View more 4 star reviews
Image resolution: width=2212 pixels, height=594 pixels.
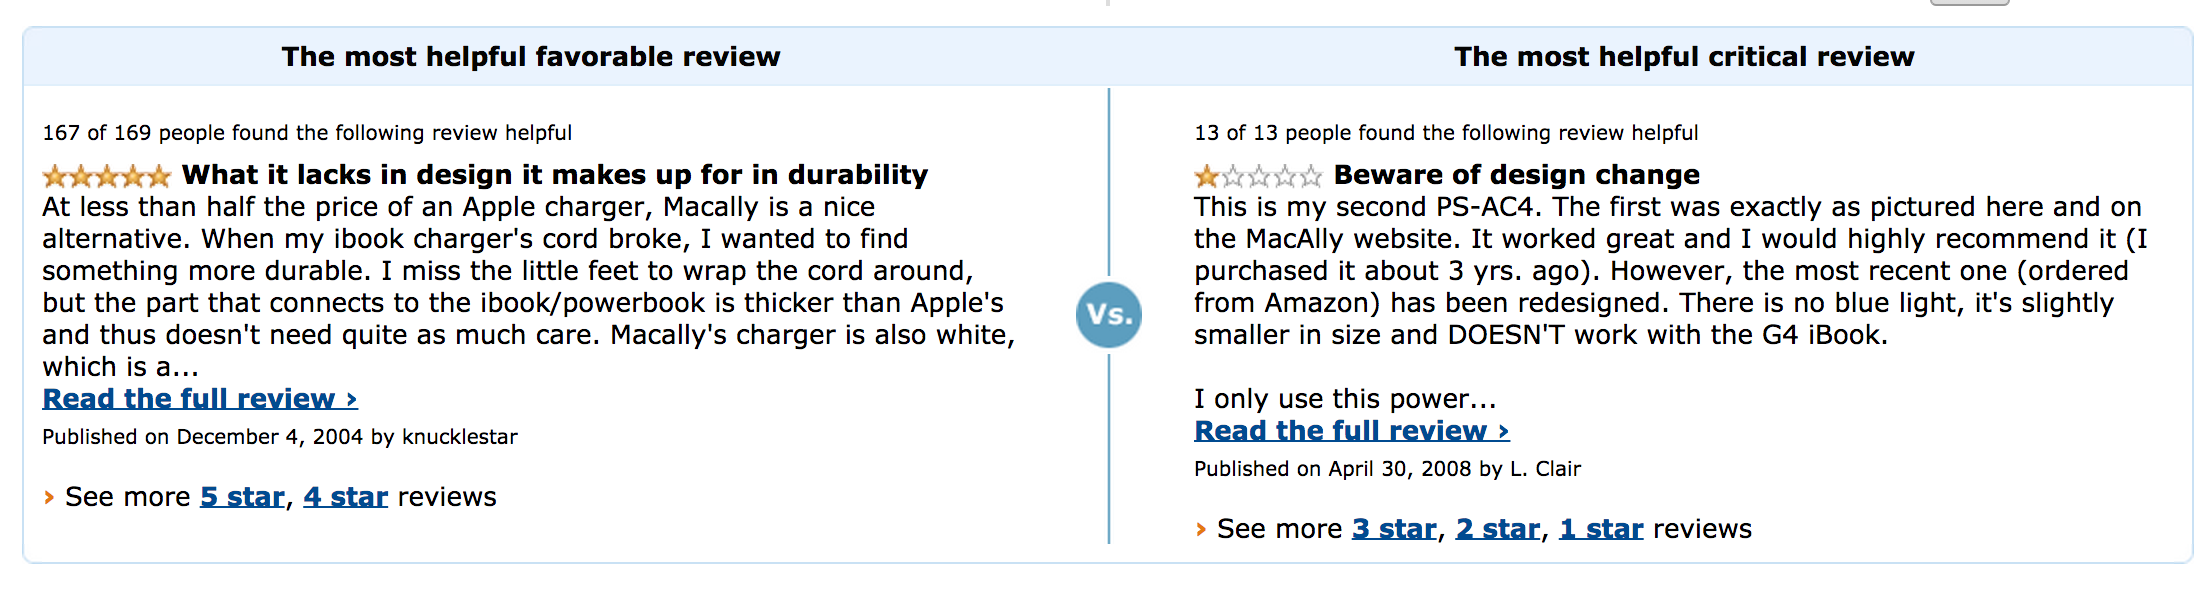[x=346, y=497]
